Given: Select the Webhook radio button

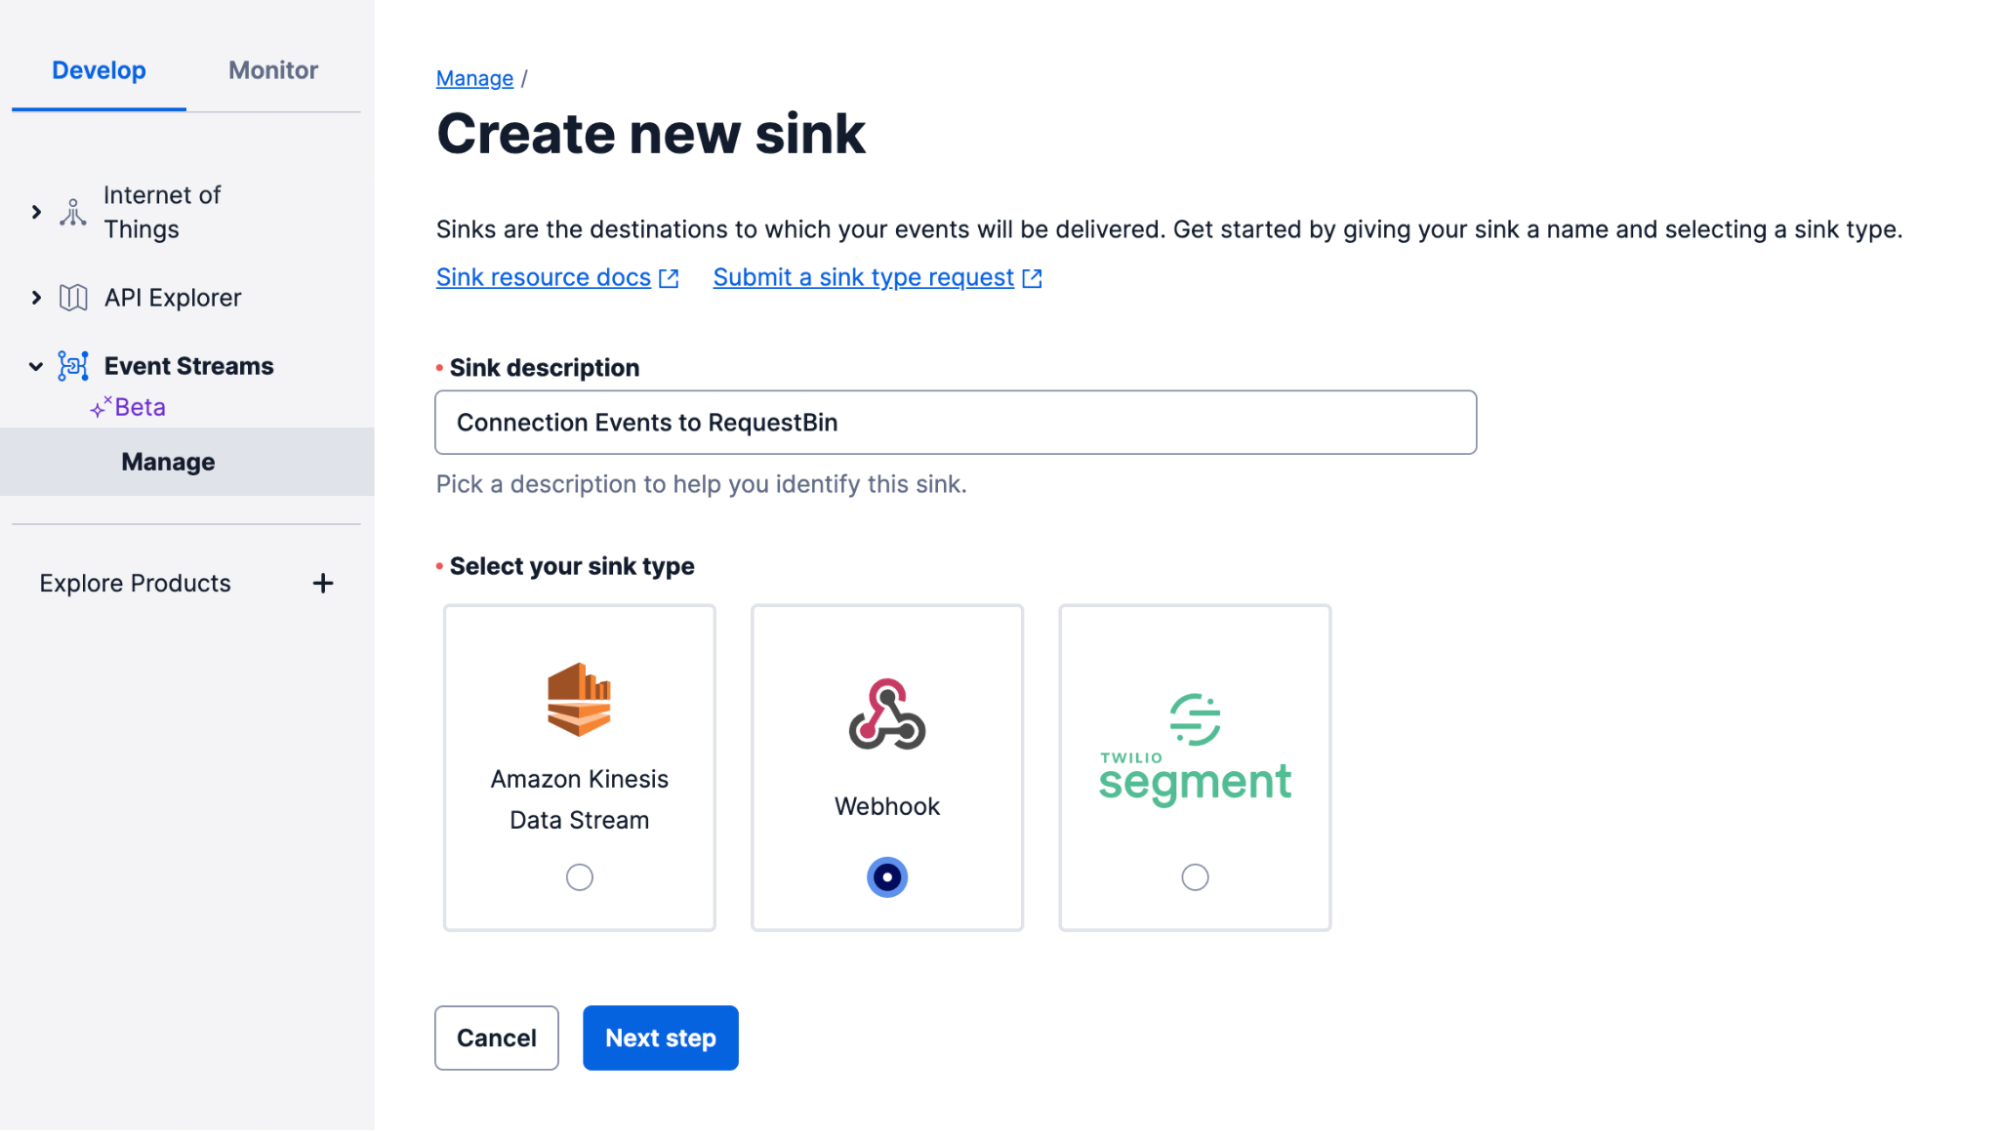Looking at the screenshot, I should pos(887,876).
